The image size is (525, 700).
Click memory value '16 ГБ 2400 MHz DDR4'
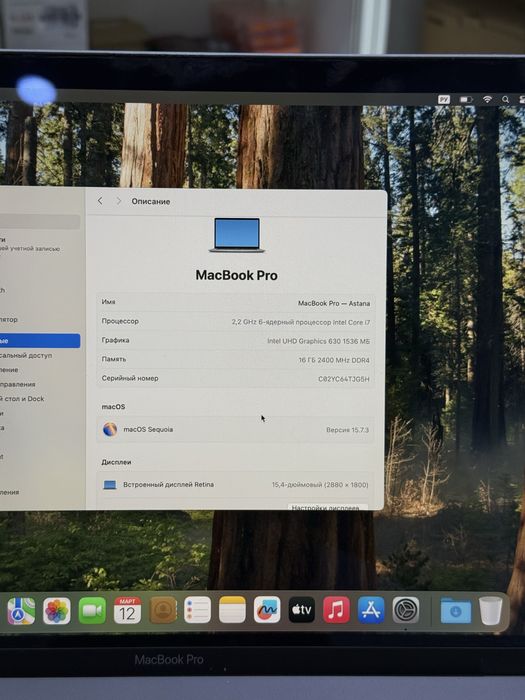pyautogui.click(x=334, y=360)
